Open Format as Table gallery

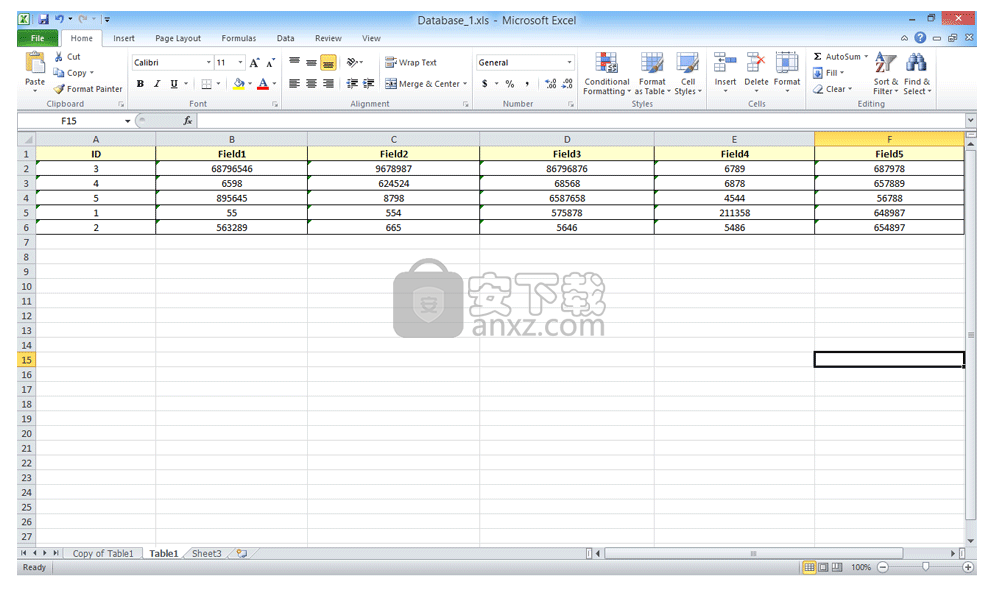(x=652, y=74)
